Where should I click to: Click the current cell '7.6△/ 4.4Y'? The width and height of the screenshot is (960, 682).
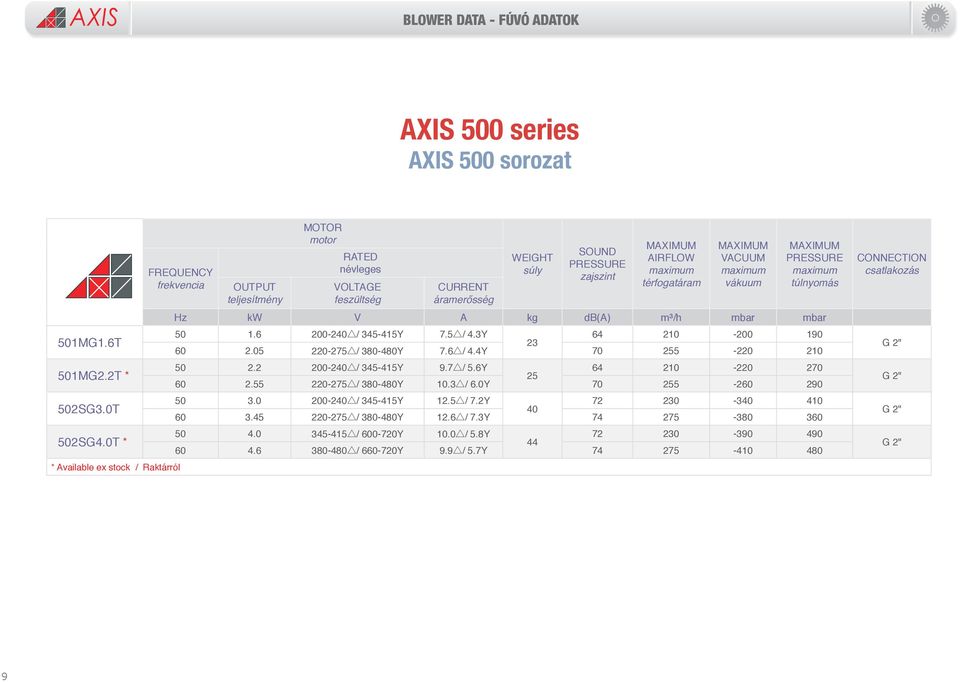pyautogui.click(x=463, y=351)
